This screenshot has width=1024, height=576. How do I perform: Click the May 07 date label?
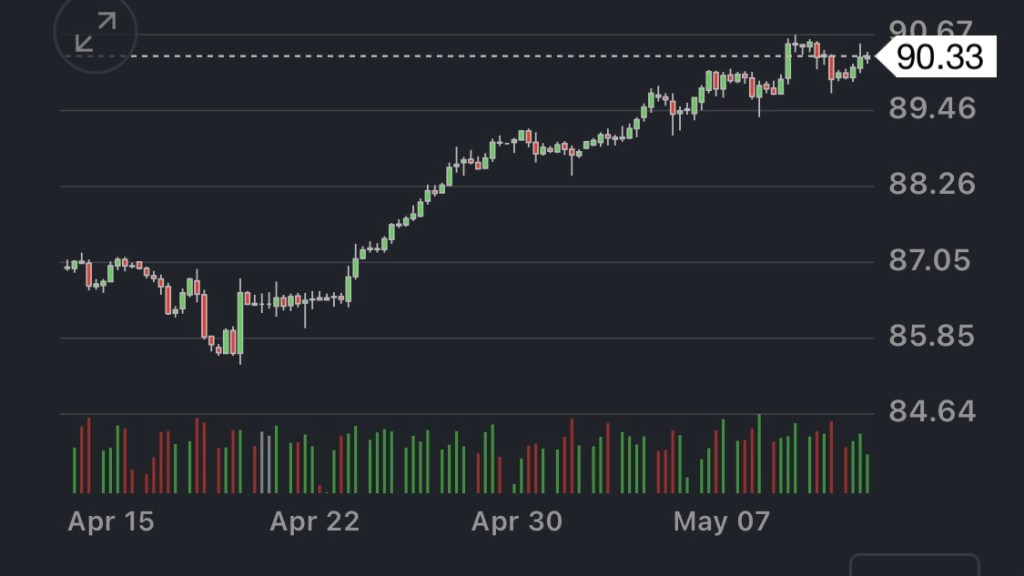(721, 521)
